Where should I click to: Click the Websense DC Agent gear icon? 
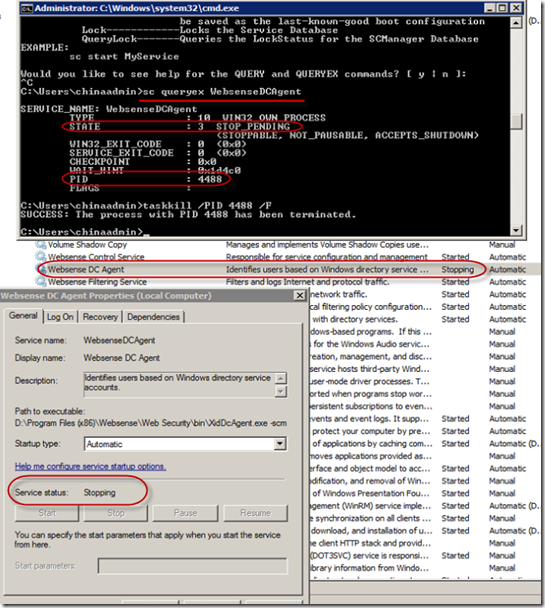pos(41,269)
